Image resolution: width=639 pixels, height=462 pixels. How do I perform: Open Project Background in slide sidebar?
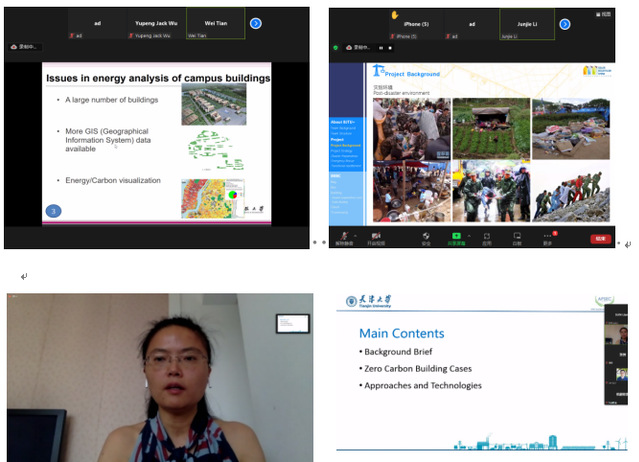click(x=344, y=146)
